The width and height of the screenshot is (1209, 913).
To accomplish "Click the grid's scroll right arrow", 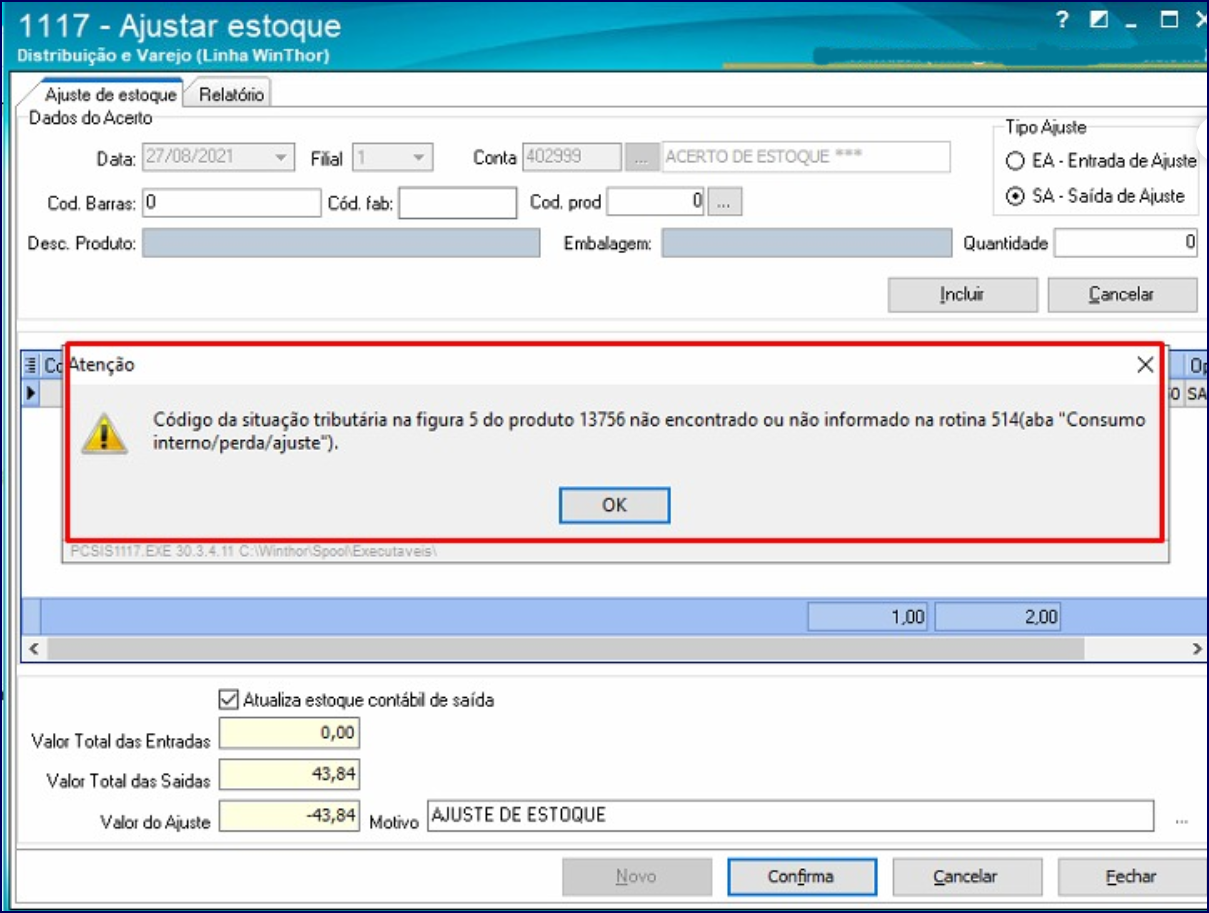I will [x=1196, y=649].
